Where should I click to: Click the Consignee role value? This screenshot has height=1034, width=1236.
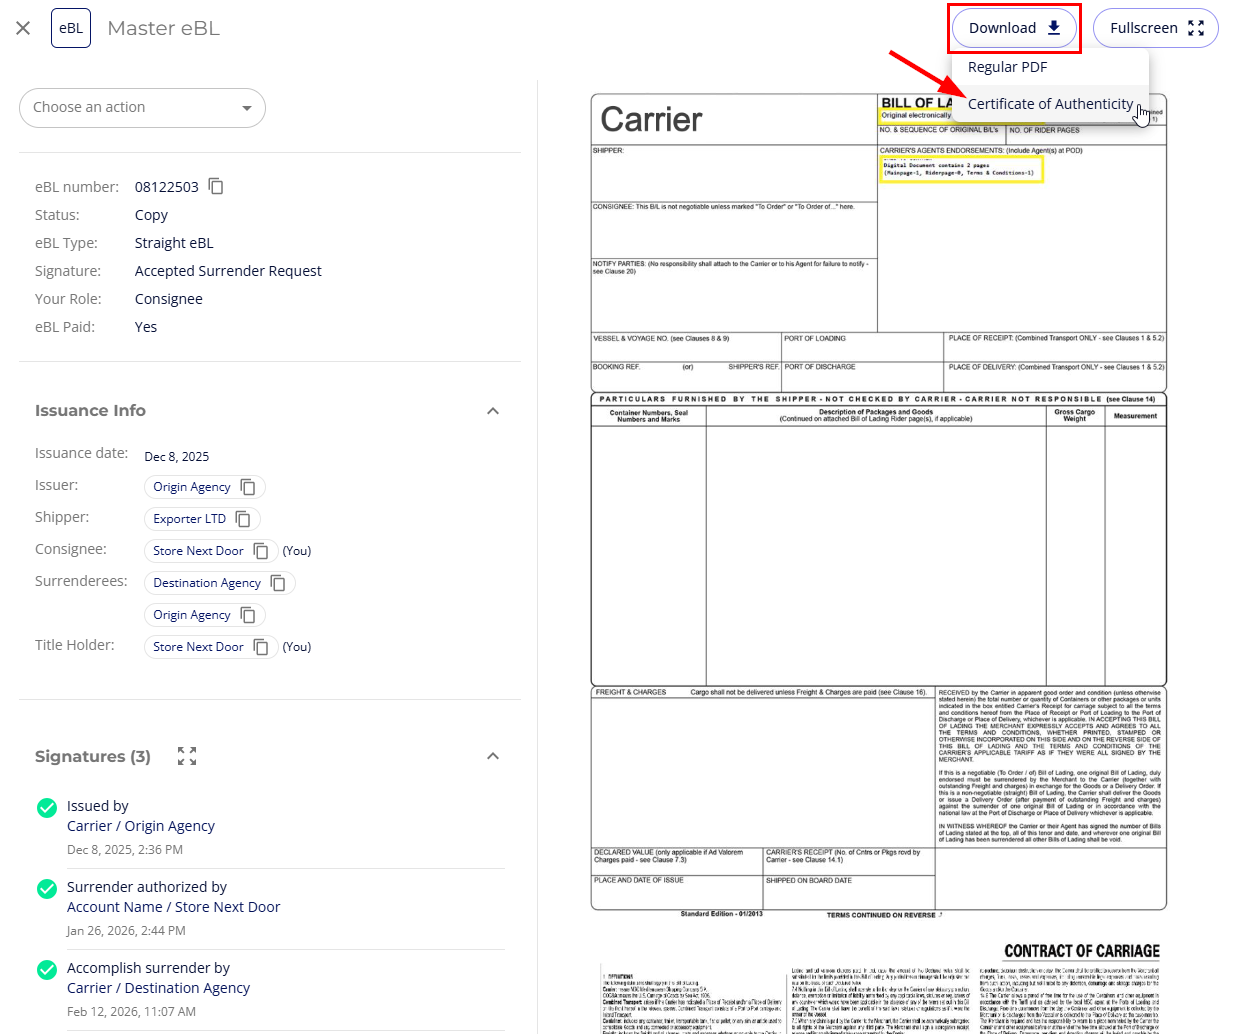169,299
